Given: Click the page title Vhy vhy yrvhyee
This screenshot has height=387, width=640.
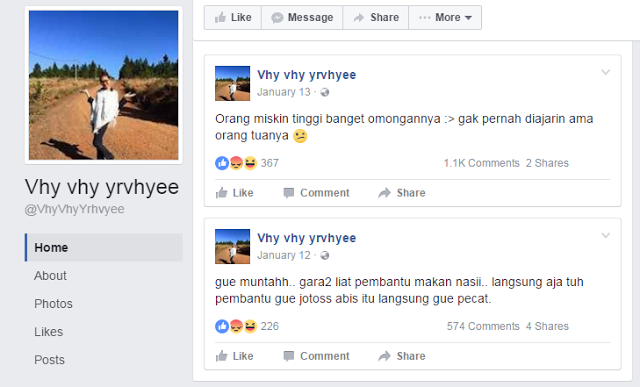Looking at the screenshot, I should [102, 187].
